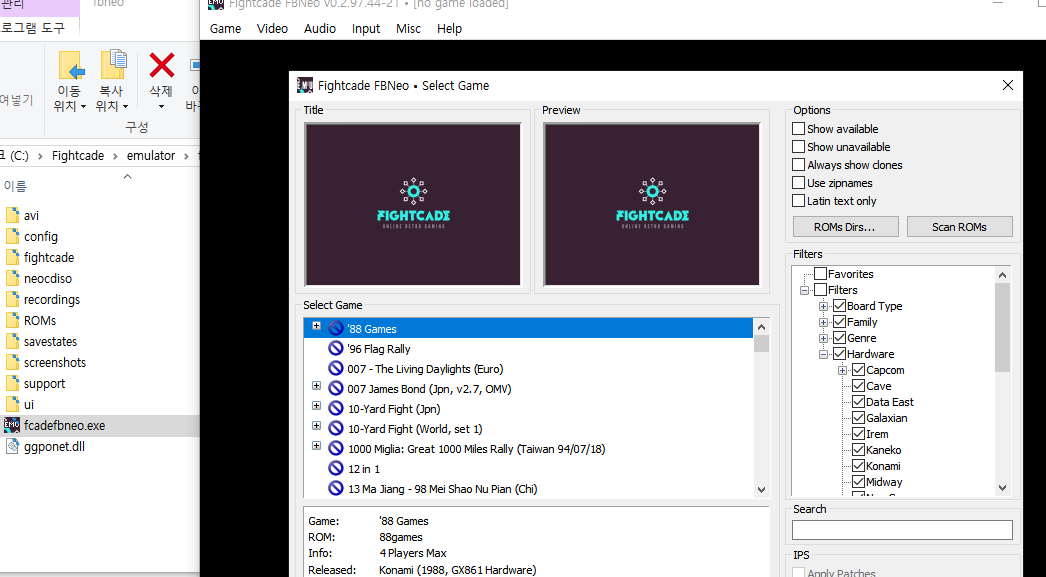
Task: Collapse the Filters tree node
Action: pyautogui.click(x=805, y=290)
